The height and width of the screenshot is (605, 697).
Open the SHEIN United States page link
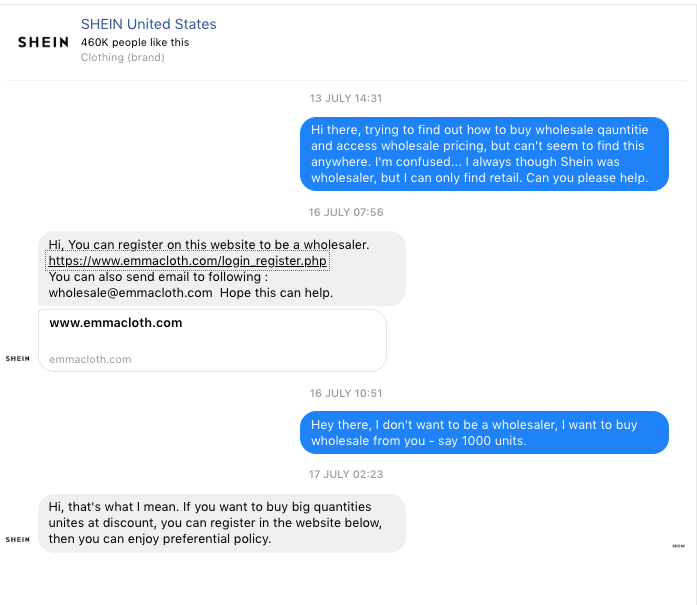point(148,24)
